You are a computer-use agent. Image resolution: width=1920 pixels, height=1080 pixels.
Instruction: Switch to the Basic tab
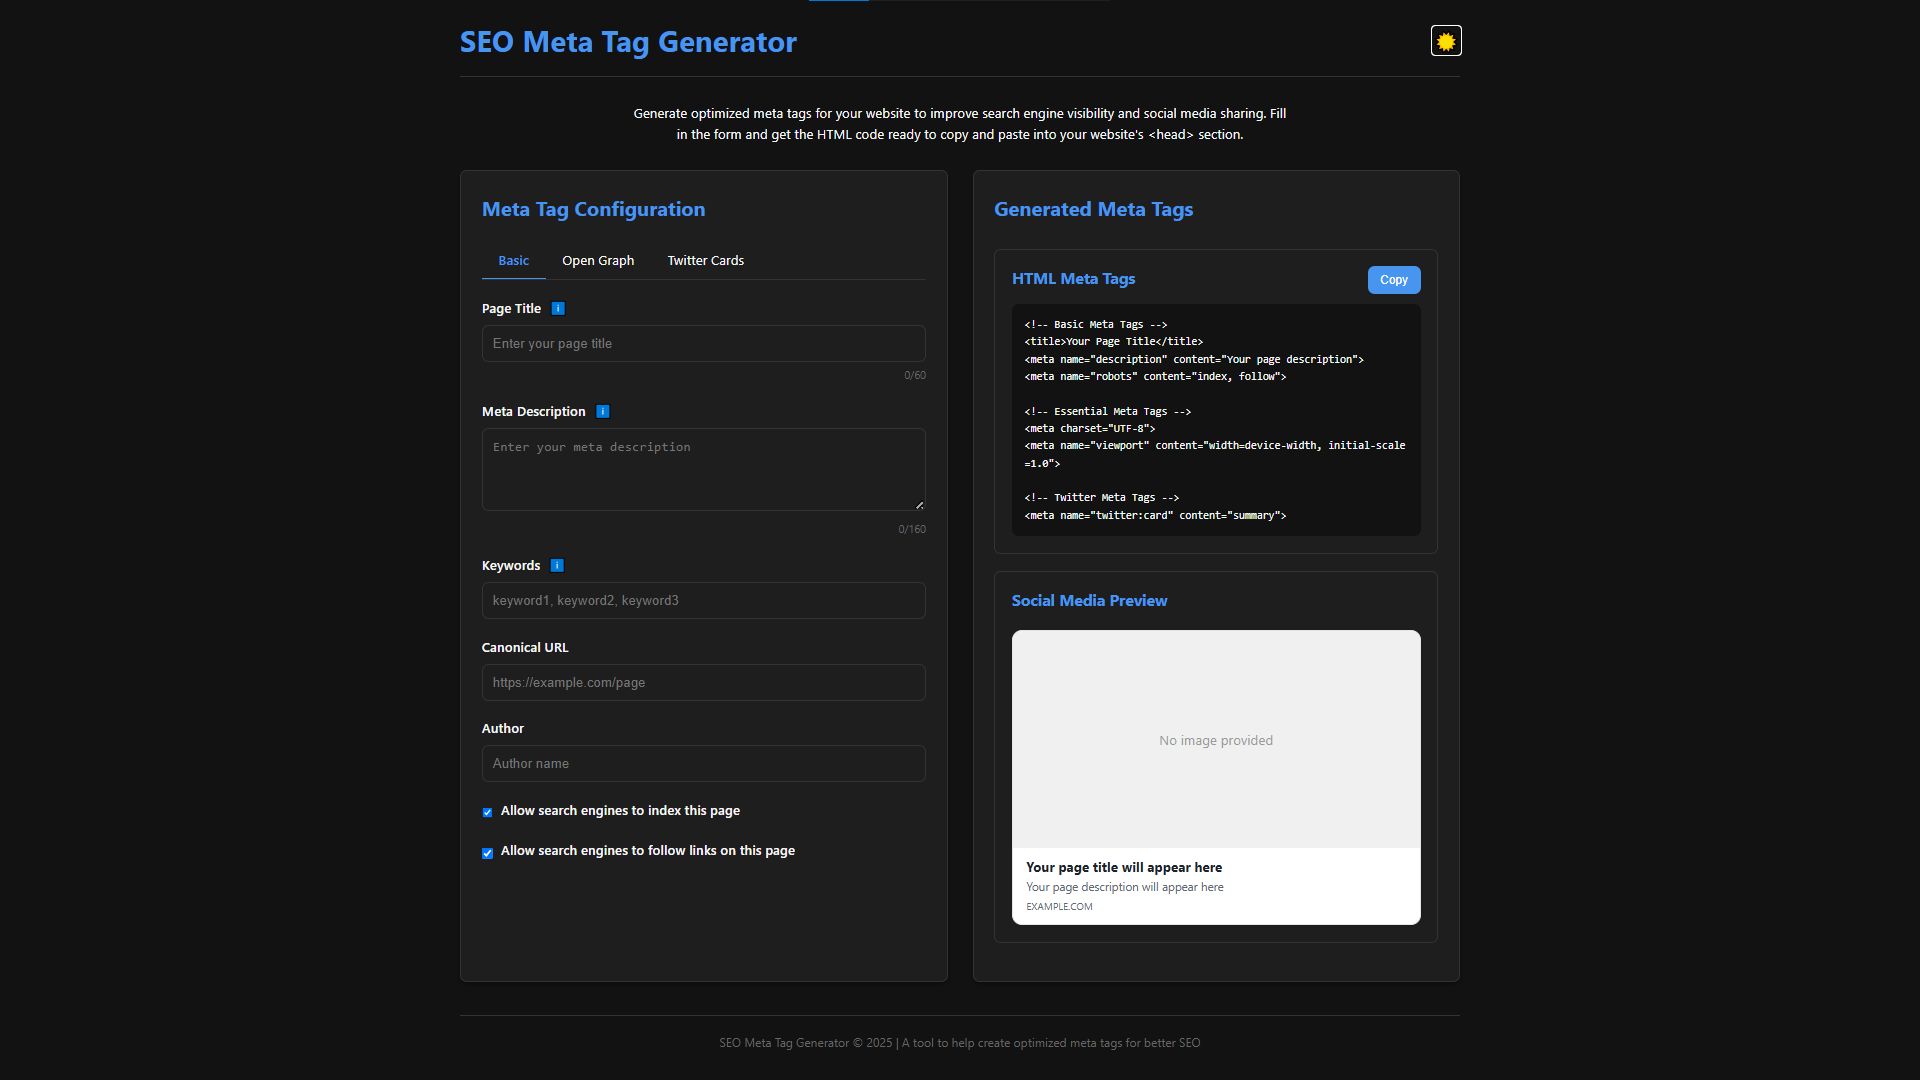(x=513, y=261)
